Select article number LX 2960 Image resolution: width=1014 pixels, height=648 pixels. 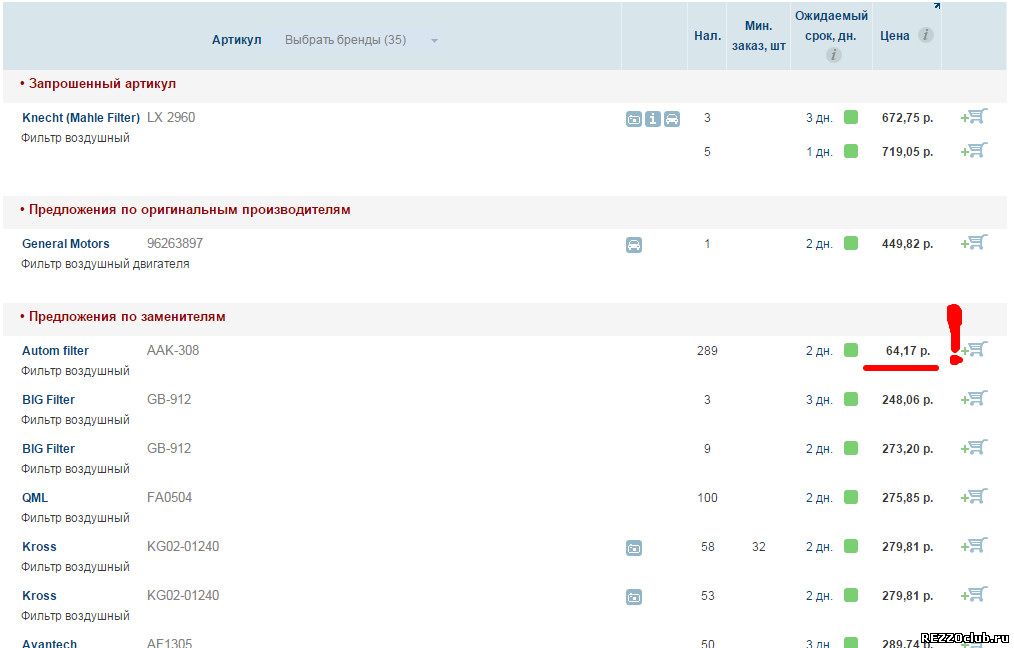pyautogui.click(x=171, y=118)
